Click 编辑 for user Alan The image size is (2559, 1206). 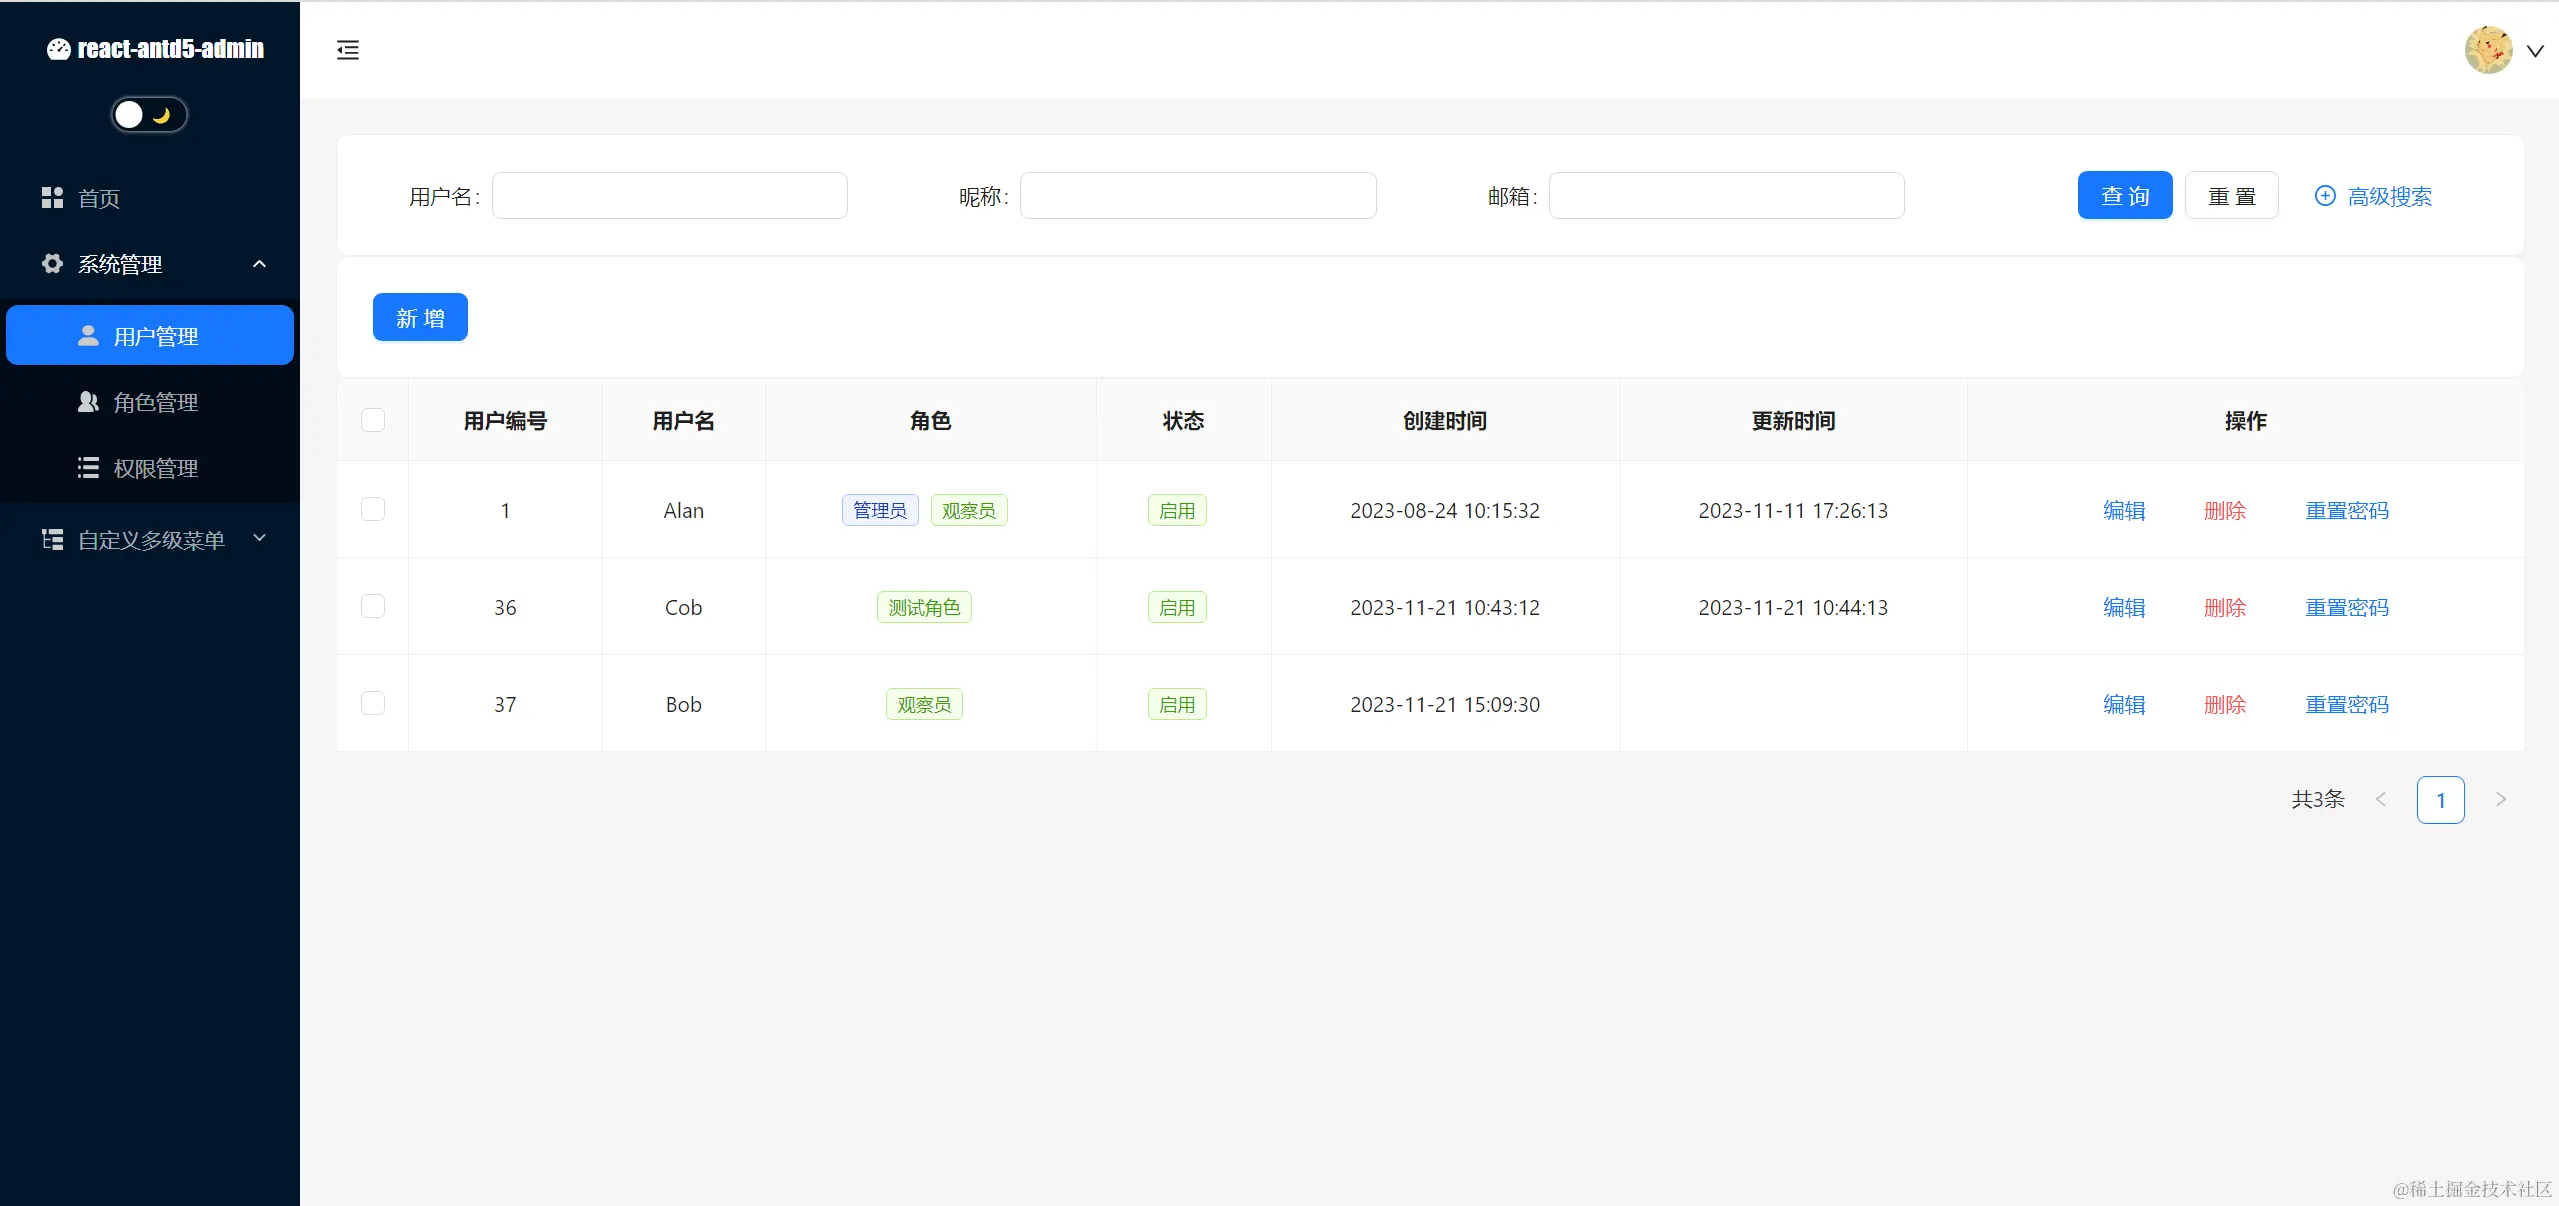[x=2124, y=510]
